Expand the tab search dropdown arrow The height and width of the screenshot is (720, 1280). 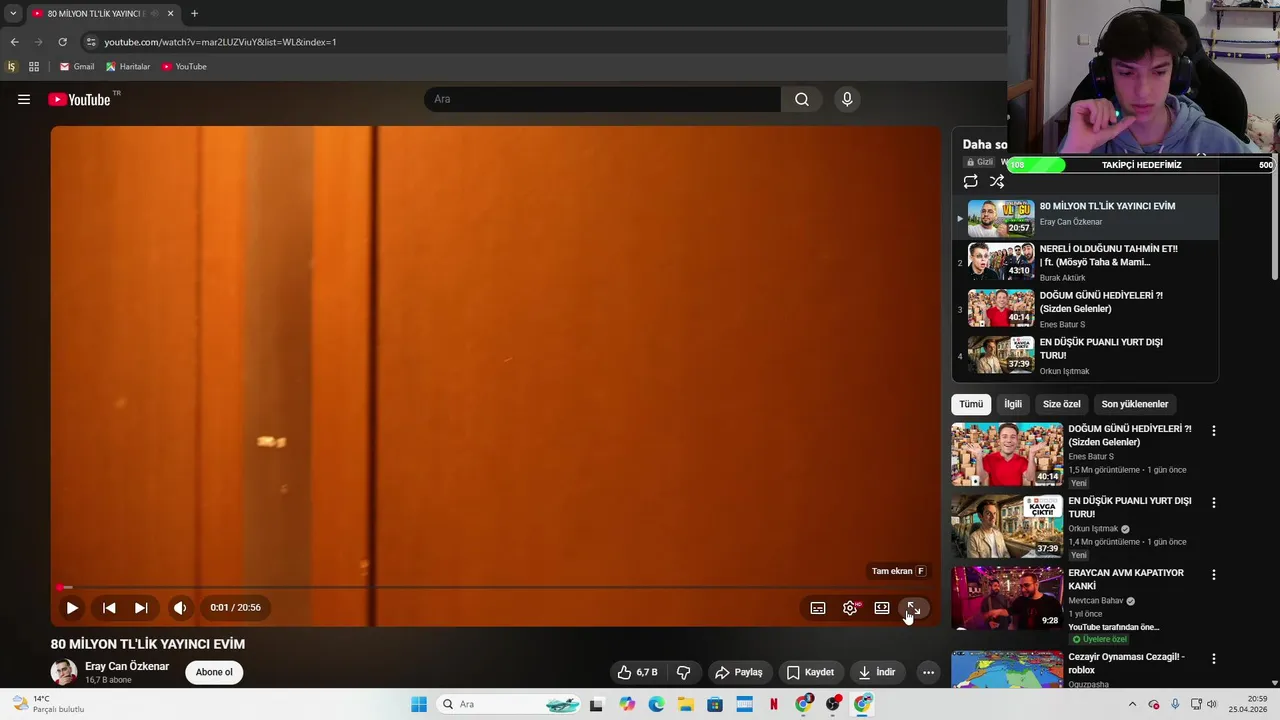13,14
